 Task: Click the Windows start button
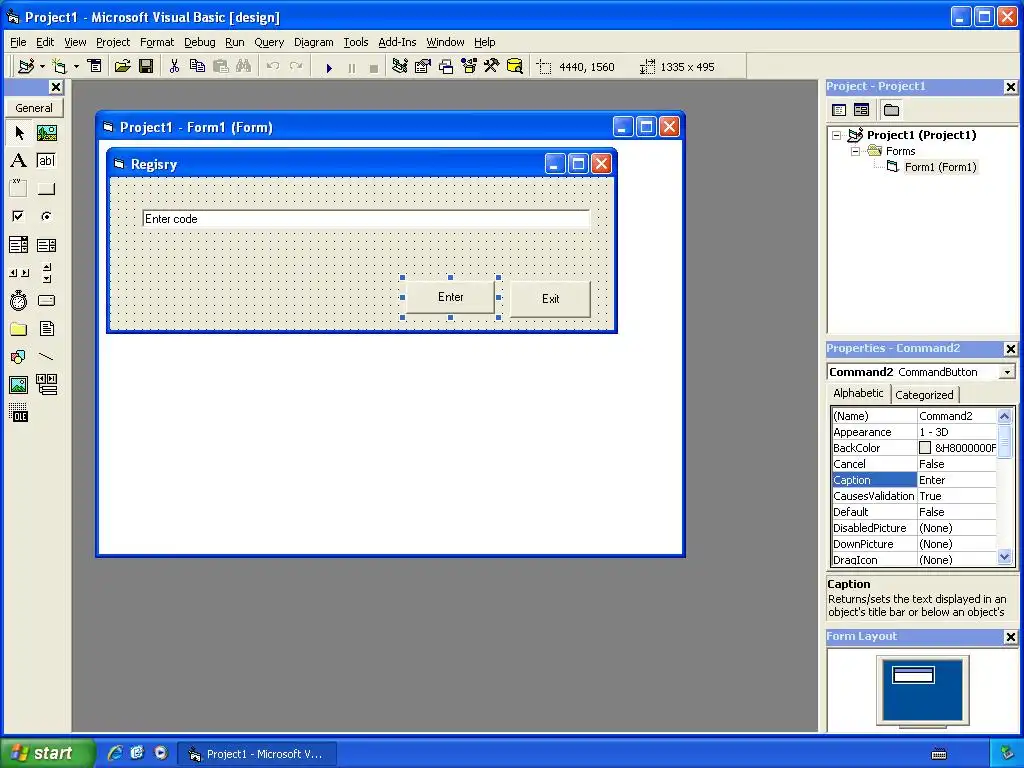[47, 753]
